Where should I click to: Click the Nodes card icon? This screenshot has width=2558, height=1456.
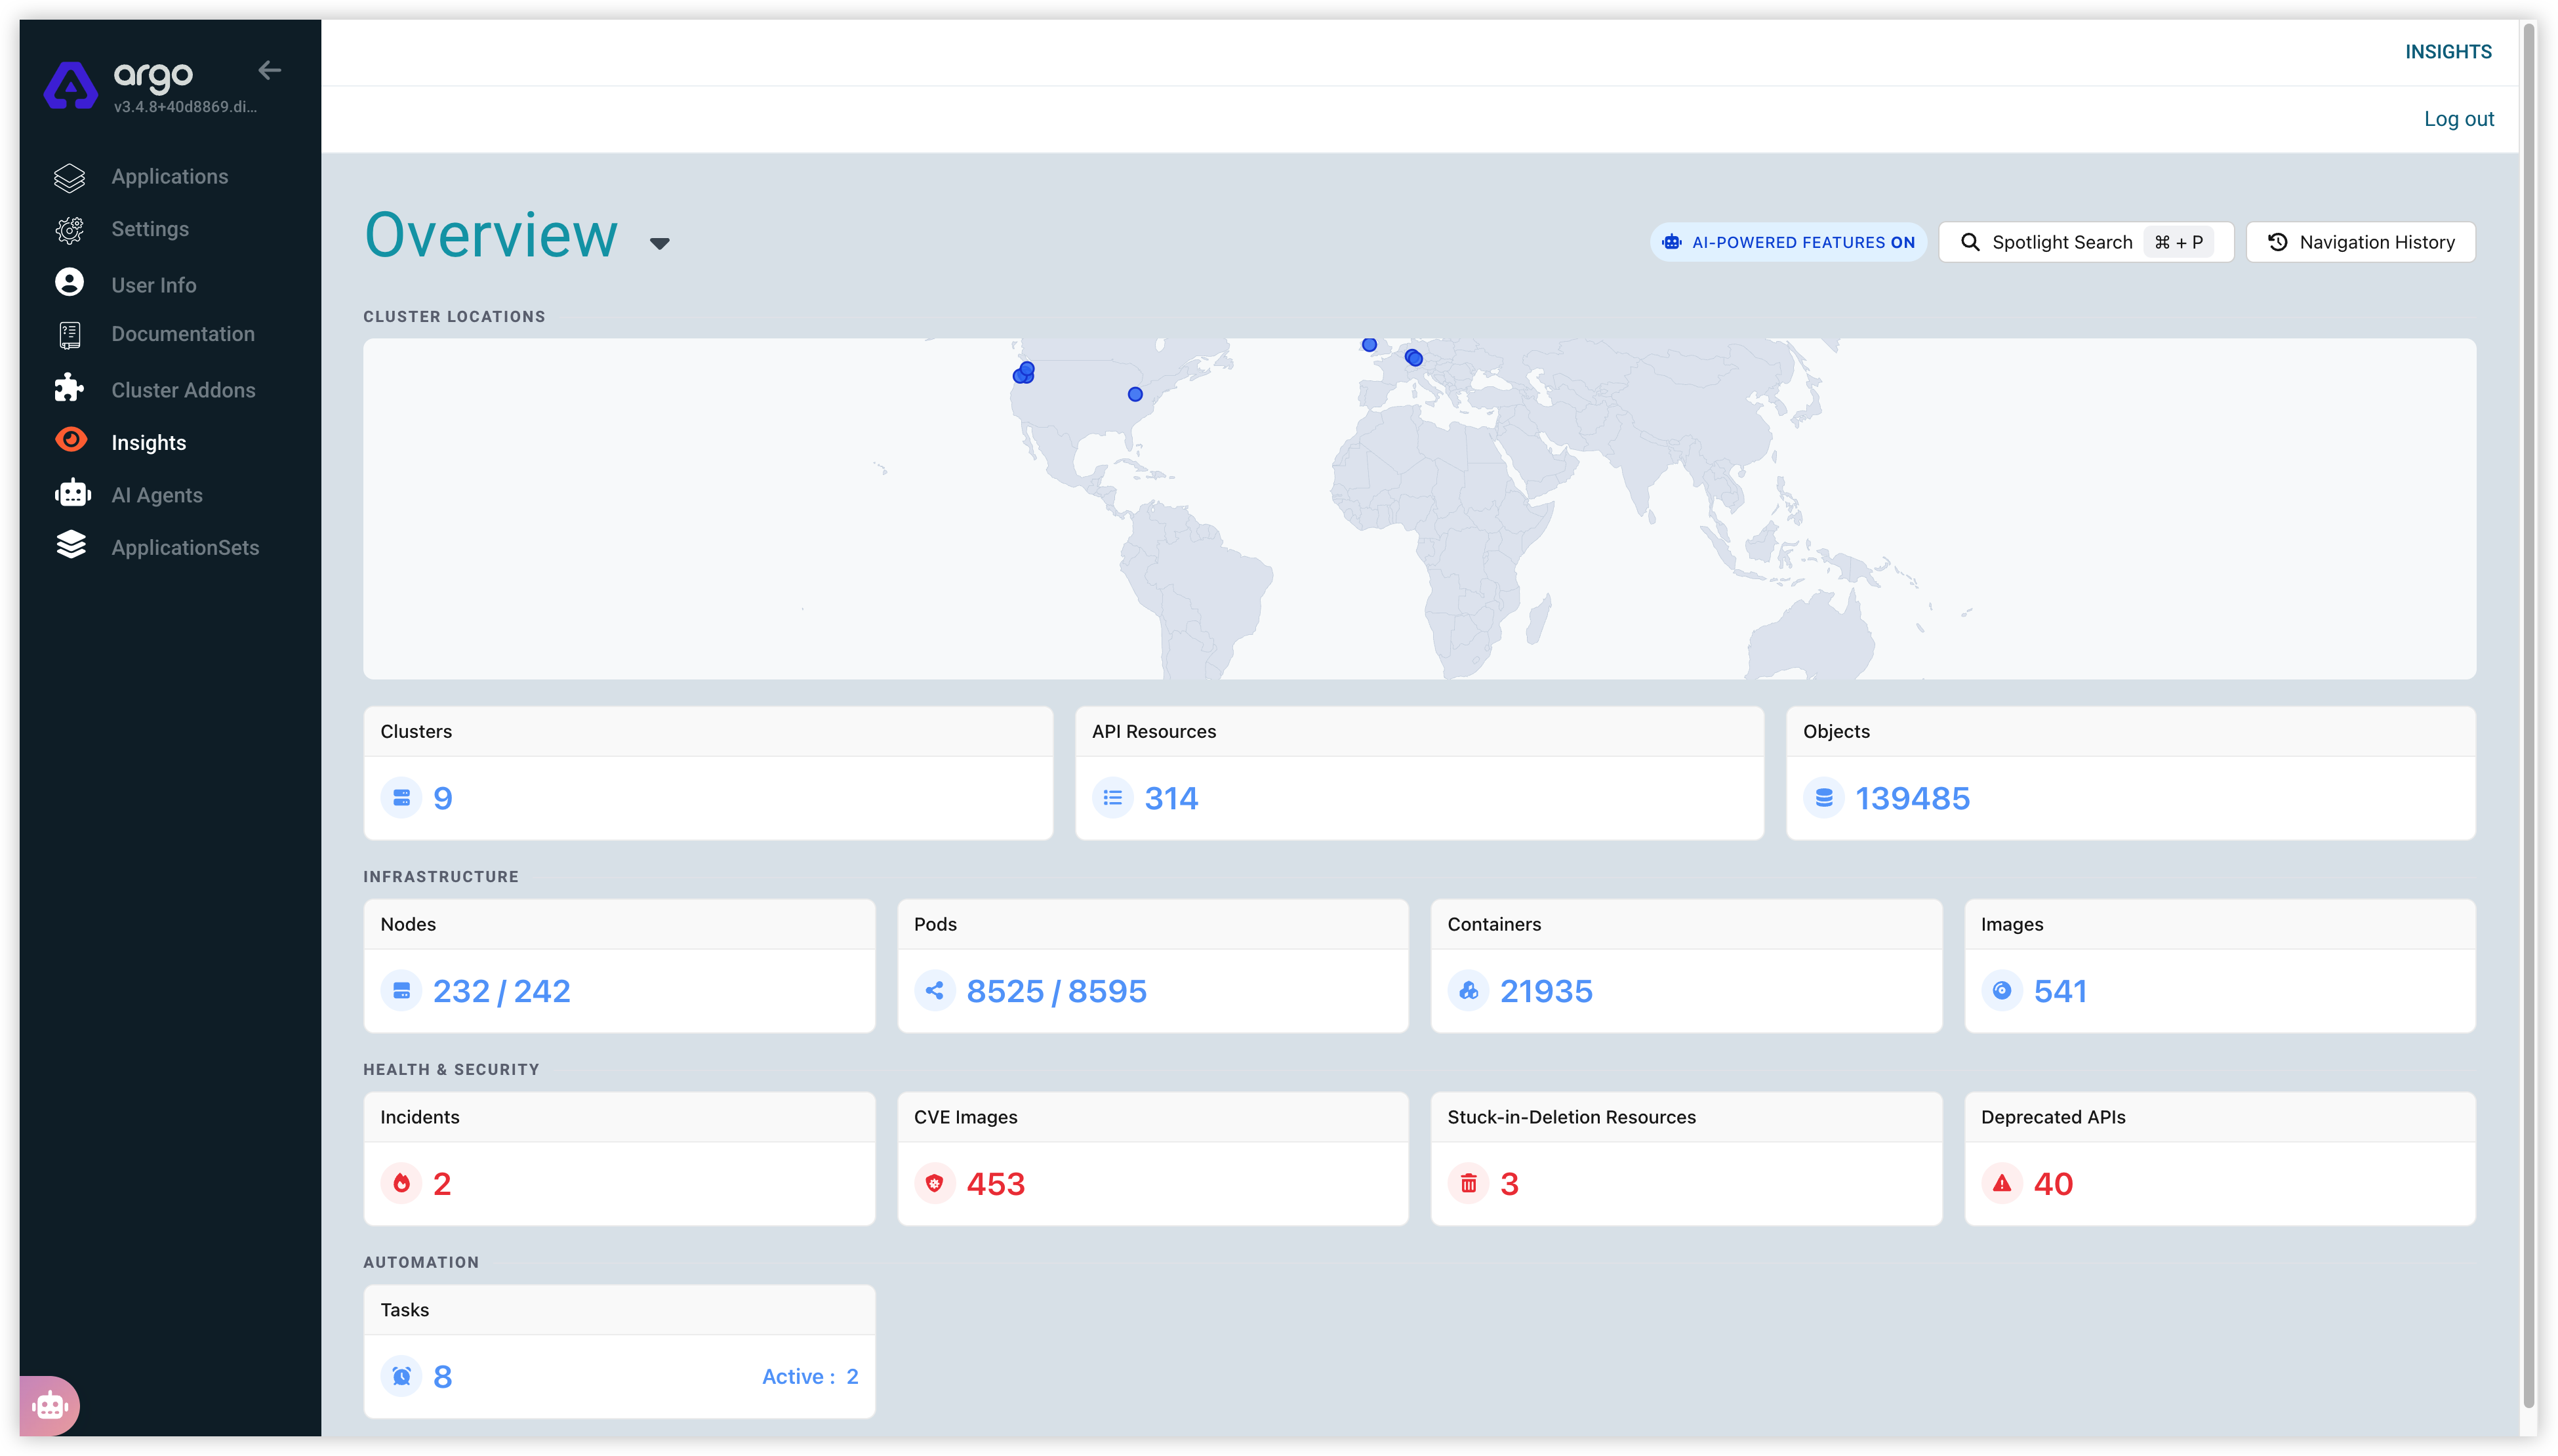click(401, 991)
